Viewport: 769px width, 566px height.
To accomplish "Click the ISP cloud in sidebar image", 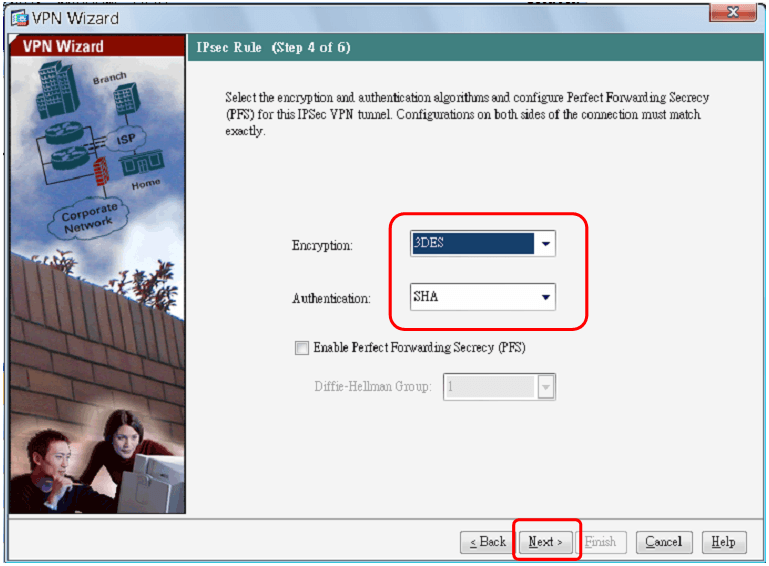I will click(126, 139).
